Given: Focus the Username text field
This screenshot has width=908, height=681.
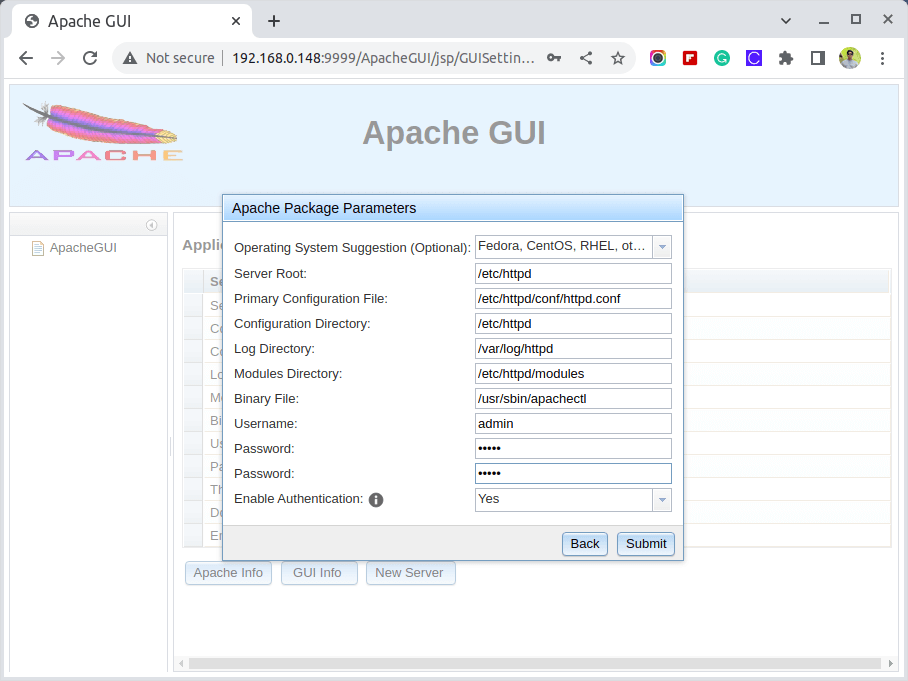Looking at the screenshot, I should (572, 424).
